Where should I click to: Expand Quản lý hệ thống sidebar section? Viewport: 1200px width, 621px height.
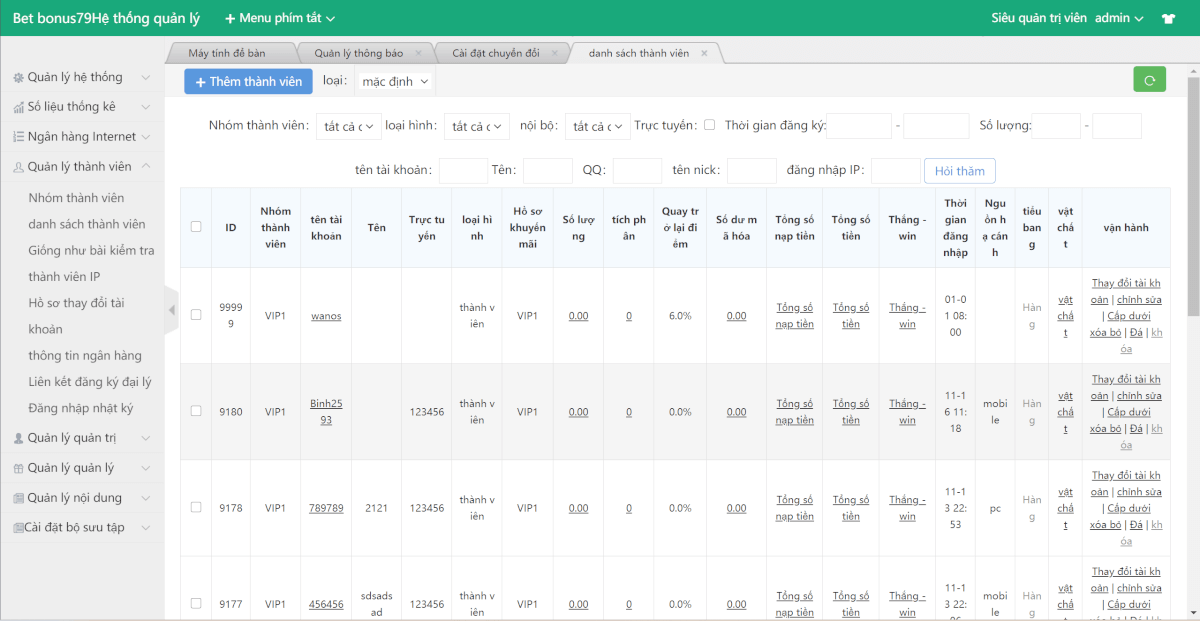[82, 78]
